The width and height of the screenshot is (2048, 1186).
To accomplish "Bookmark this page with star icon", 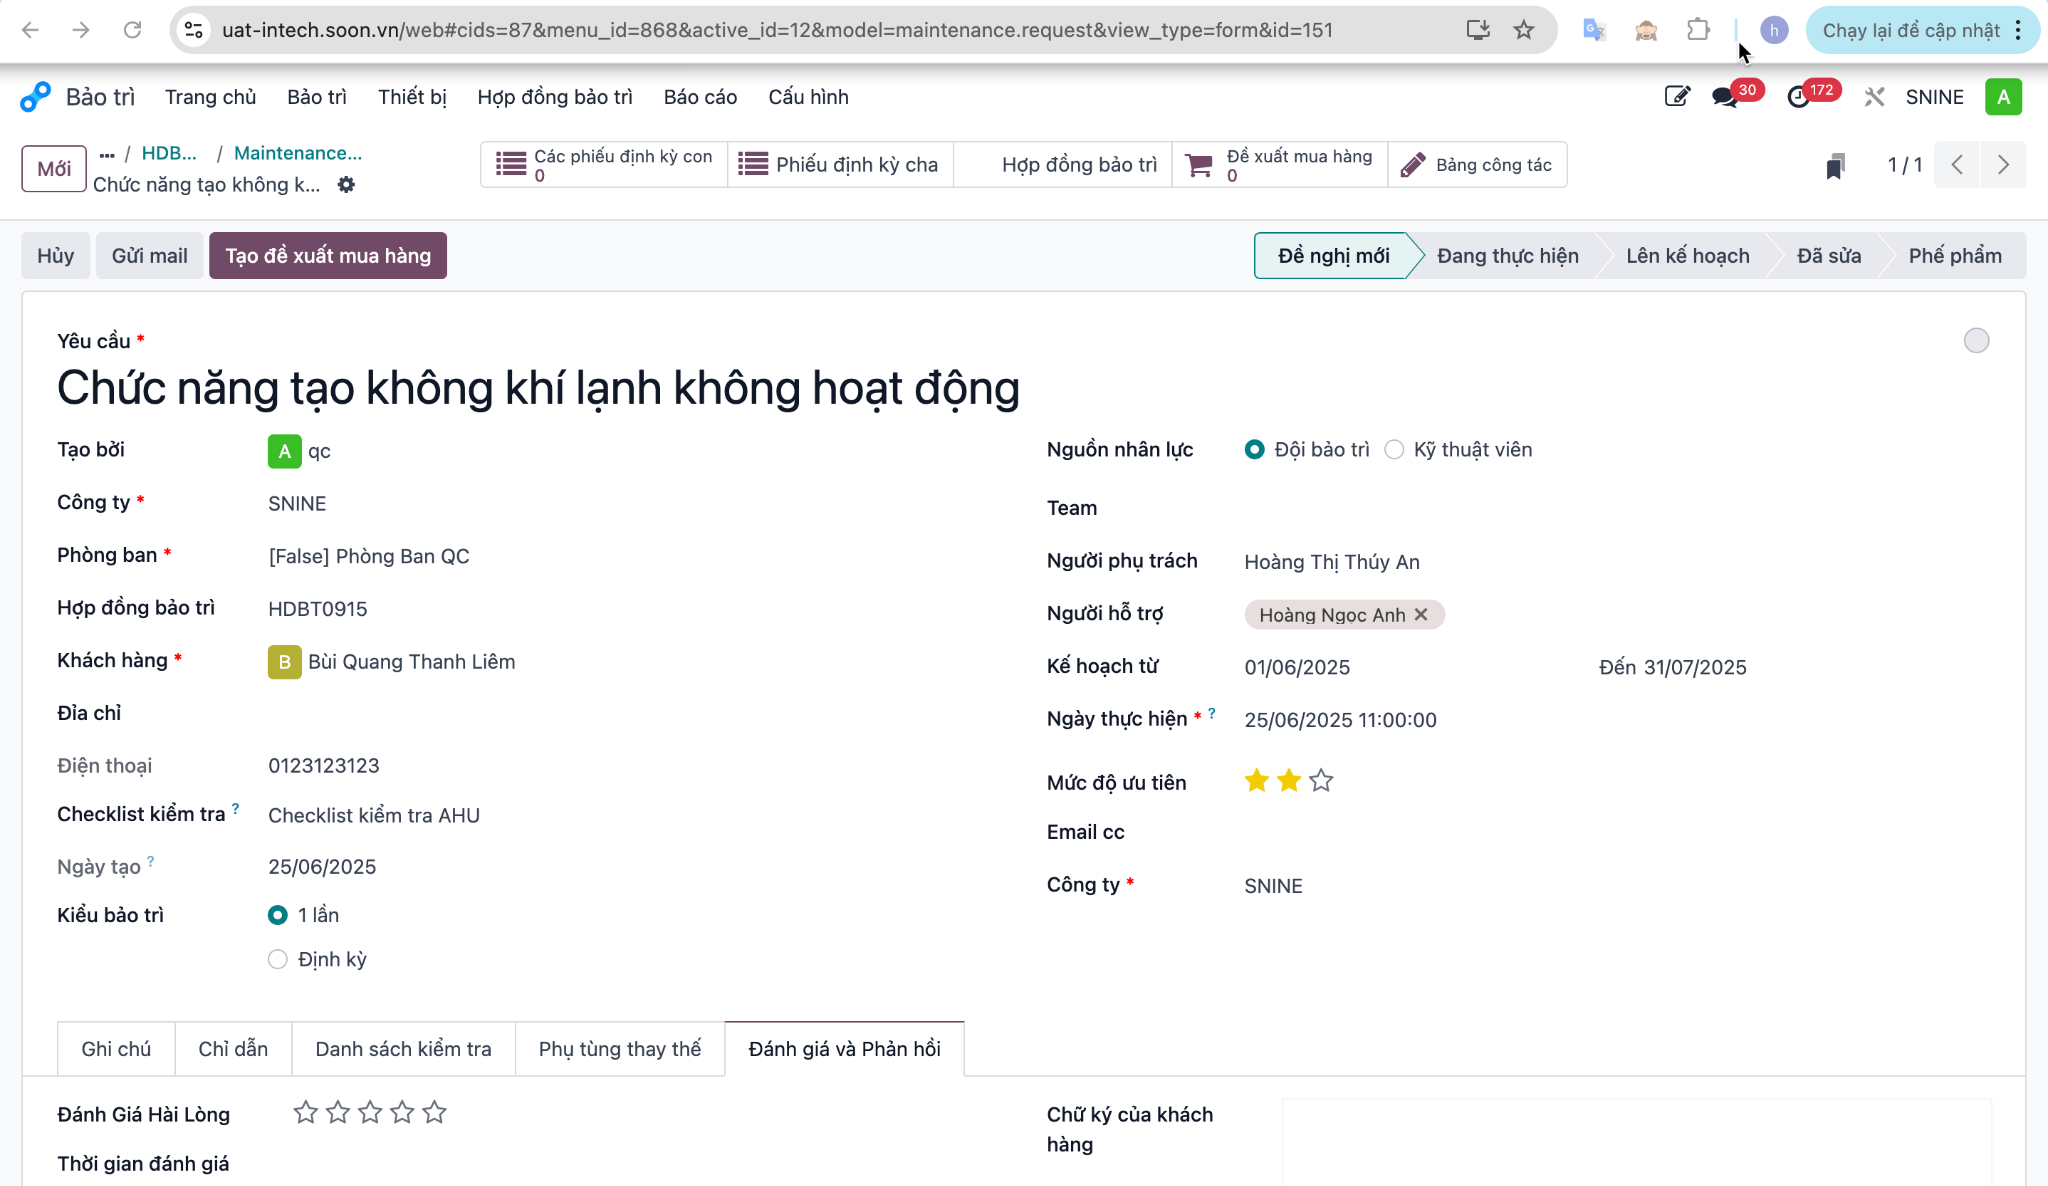I will (x=1523, y=30).
